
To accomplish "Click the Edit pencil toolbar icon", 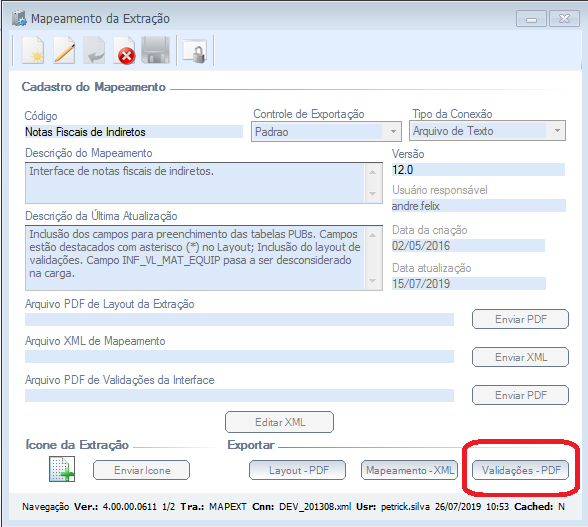I will (64, 51).
